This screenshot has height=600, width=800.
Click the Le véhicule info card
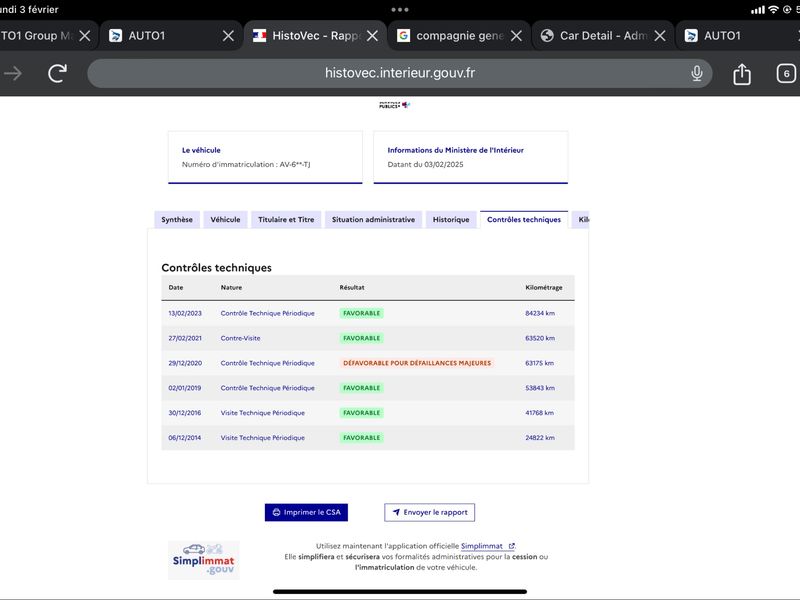click(265, 157)
